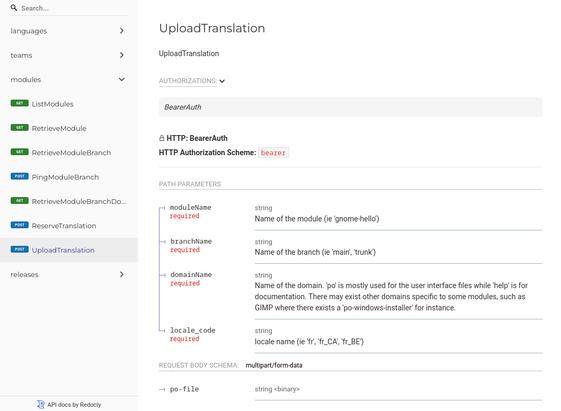Click the POST badge beside PingModuleBranch
This screenshot has width=561, height=411.
(x=19, y=176)
